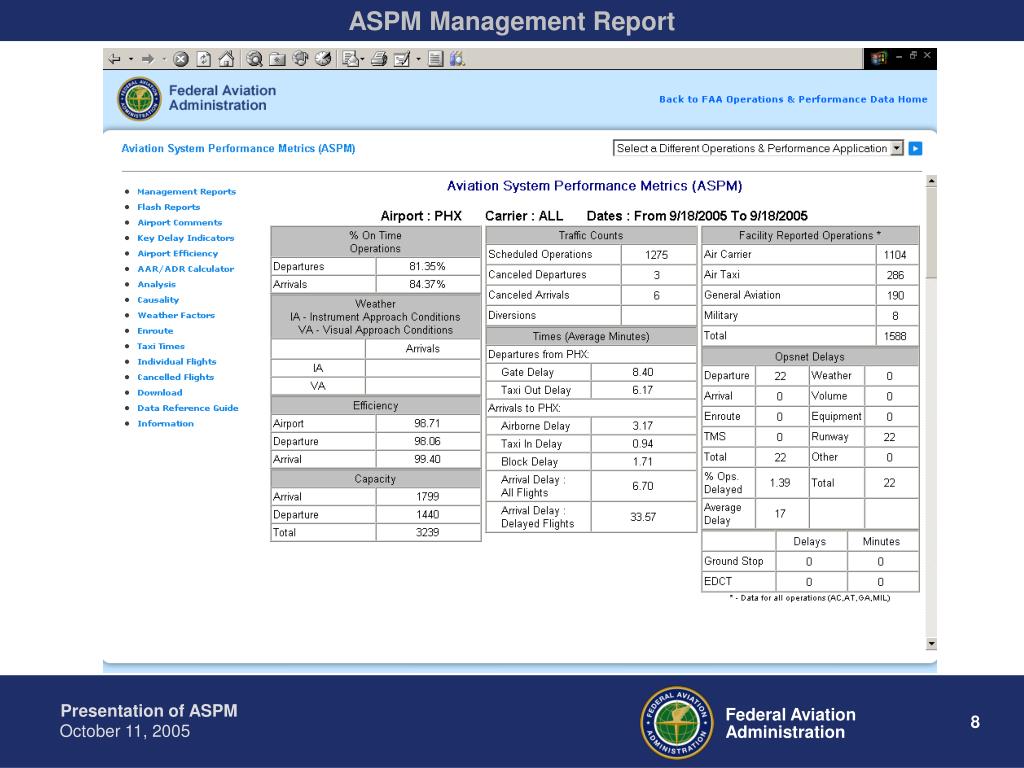Open Back to FAA Operations & Performance Data Home

(x=793, y=99)
